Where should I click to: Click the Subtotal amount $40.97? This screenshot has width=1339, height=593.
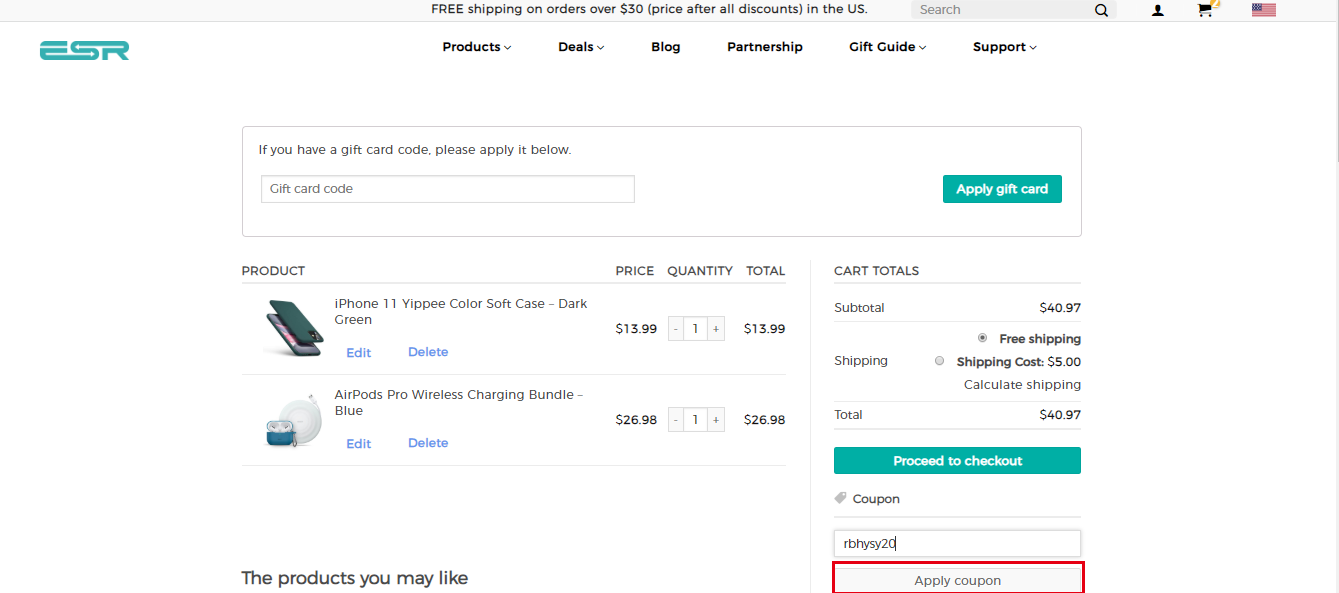point(1060,308)
